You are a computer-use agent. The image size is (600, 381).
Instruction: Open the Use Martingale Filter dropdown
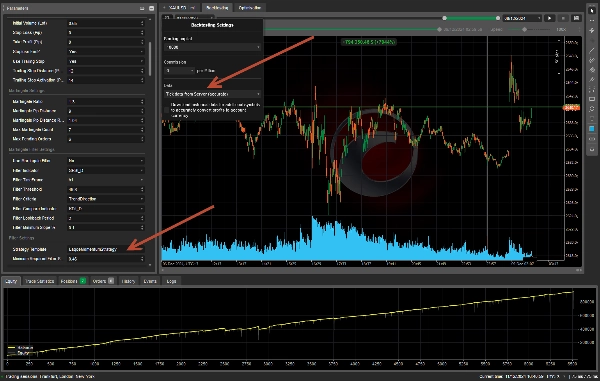(x=106, y=161)
